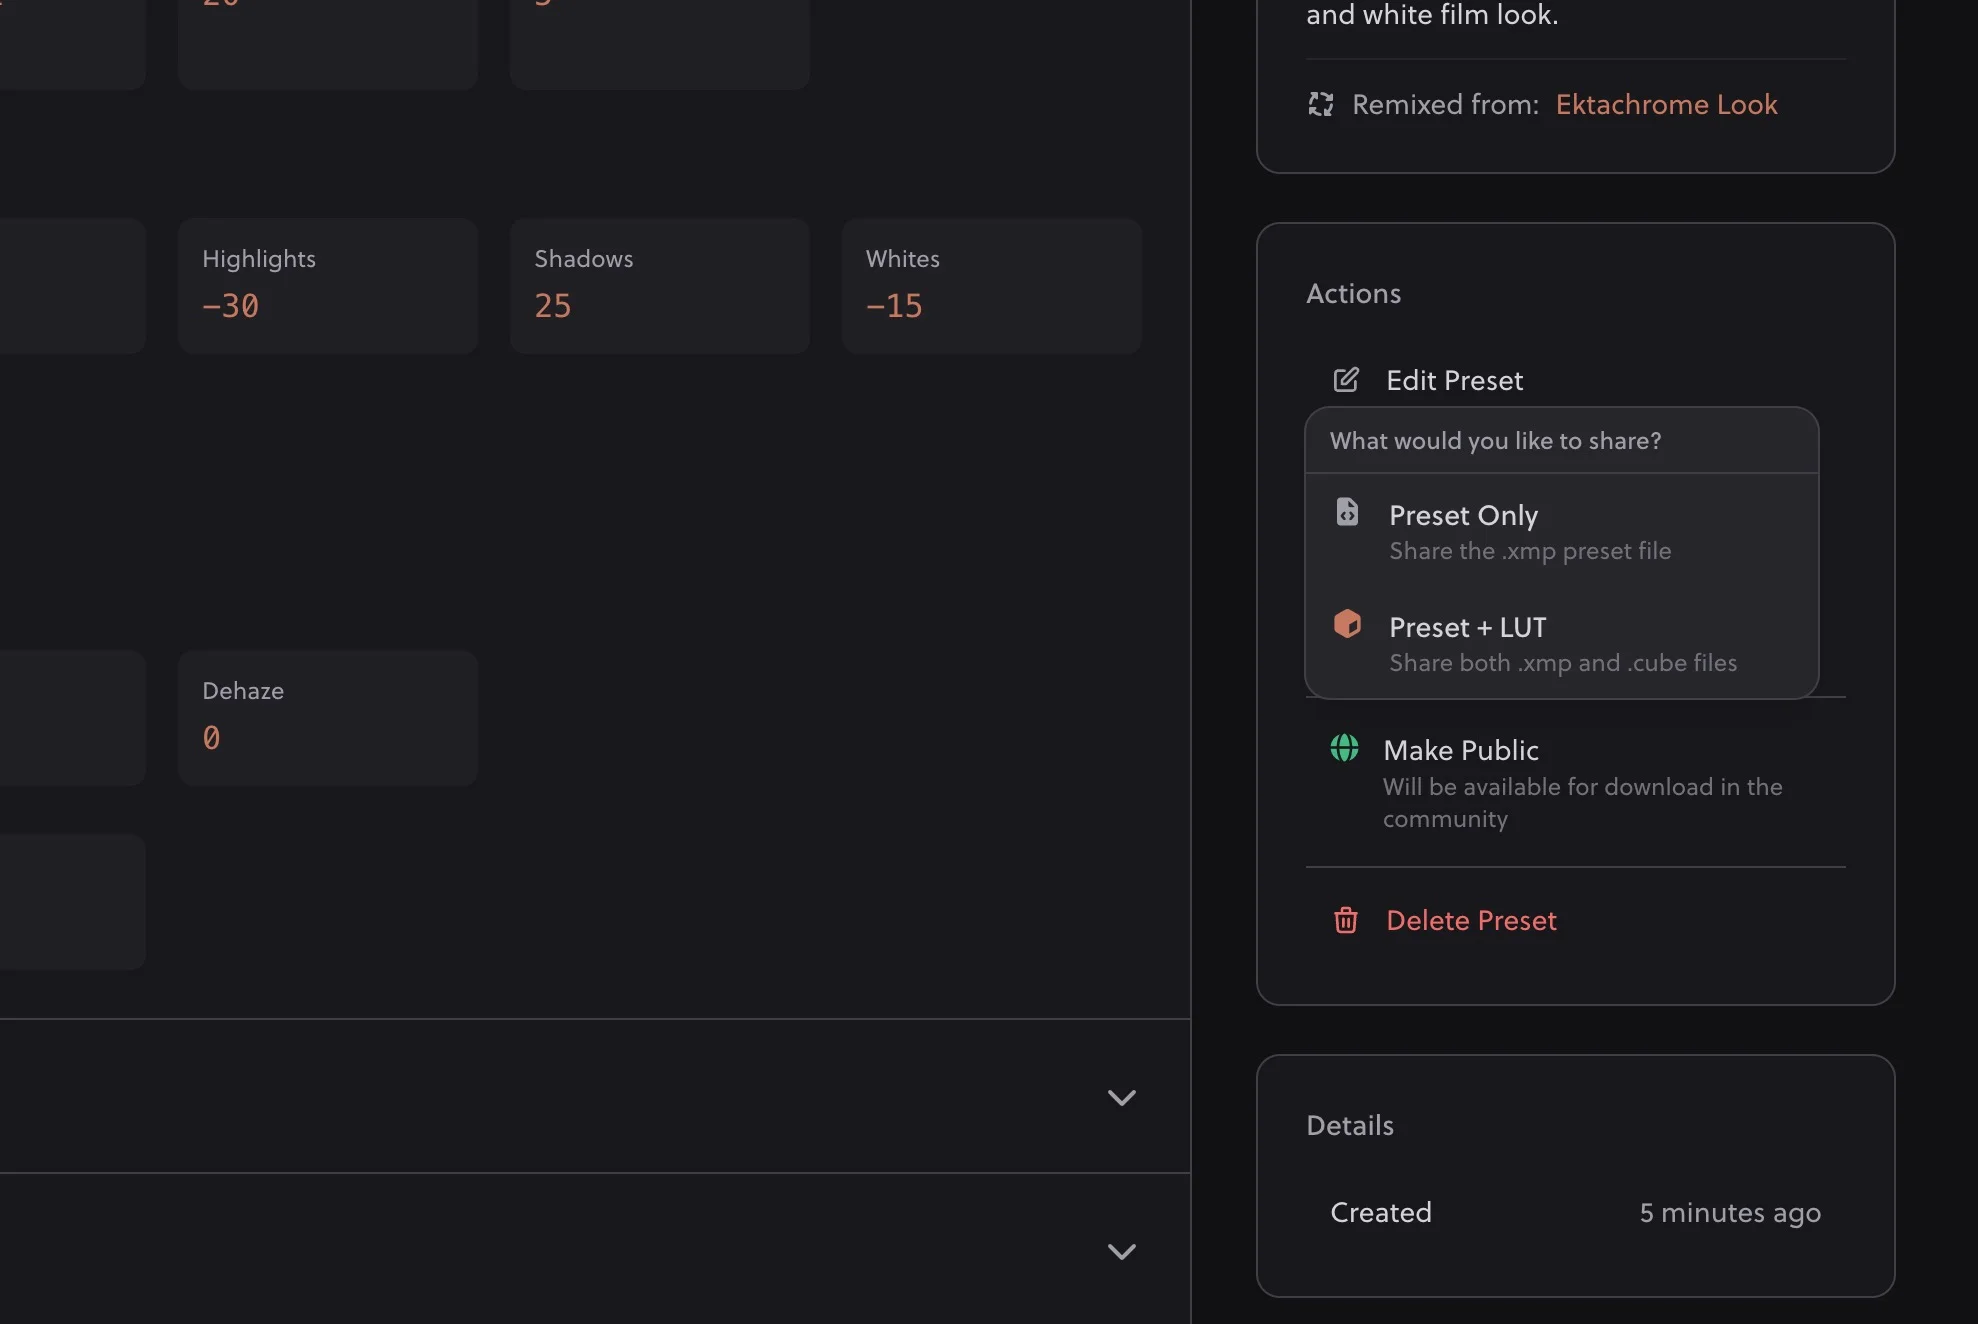Click the green globe icon beside Make Public
Screen dimensions: 1978x1324
pyautogui.click(x=1344, y=747)
